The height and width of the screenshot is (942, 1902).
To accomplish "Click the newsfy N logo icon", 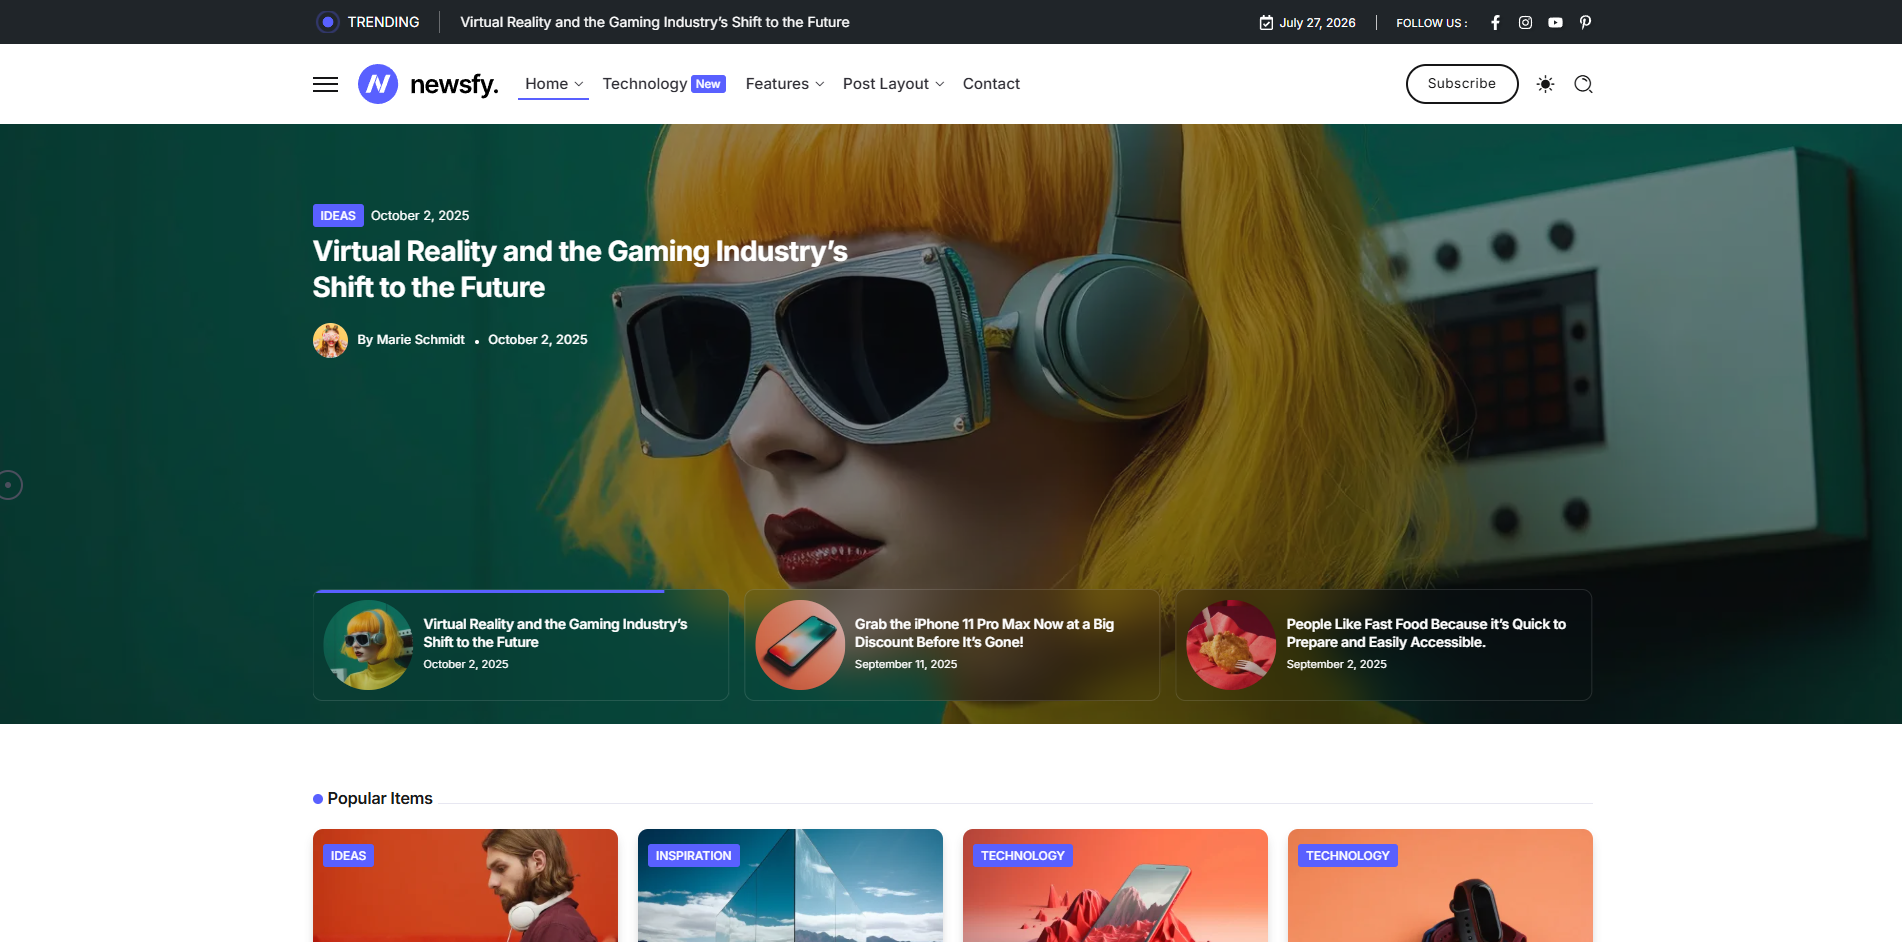I will (378, 84).
